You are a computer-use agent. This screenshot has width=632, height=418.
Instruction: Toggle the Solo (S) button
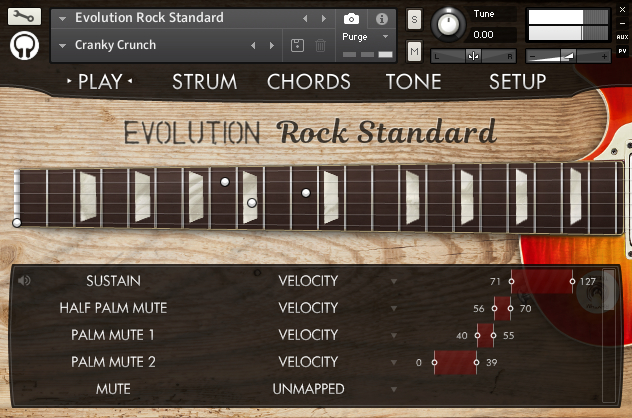coord(414,19)
